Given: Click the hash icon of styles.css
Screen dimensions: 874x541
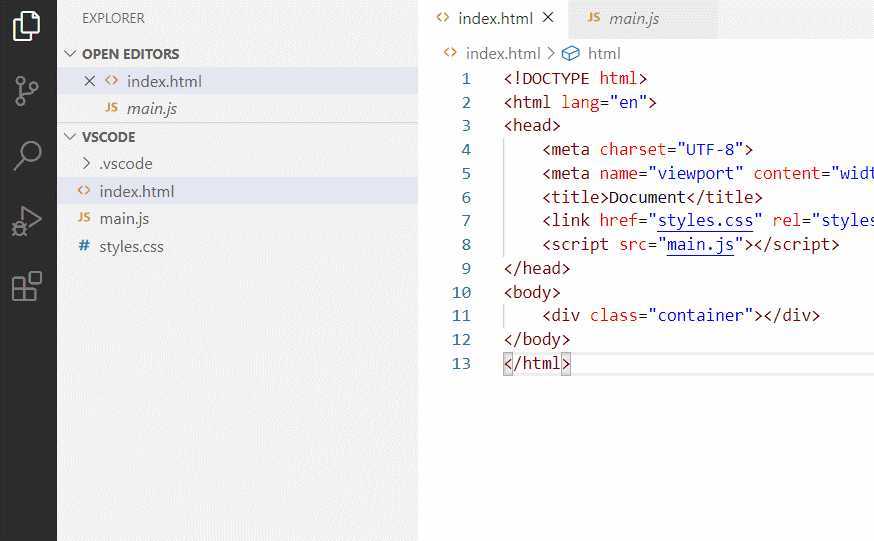Looking at the screenshot, I should tap(84, 245).
